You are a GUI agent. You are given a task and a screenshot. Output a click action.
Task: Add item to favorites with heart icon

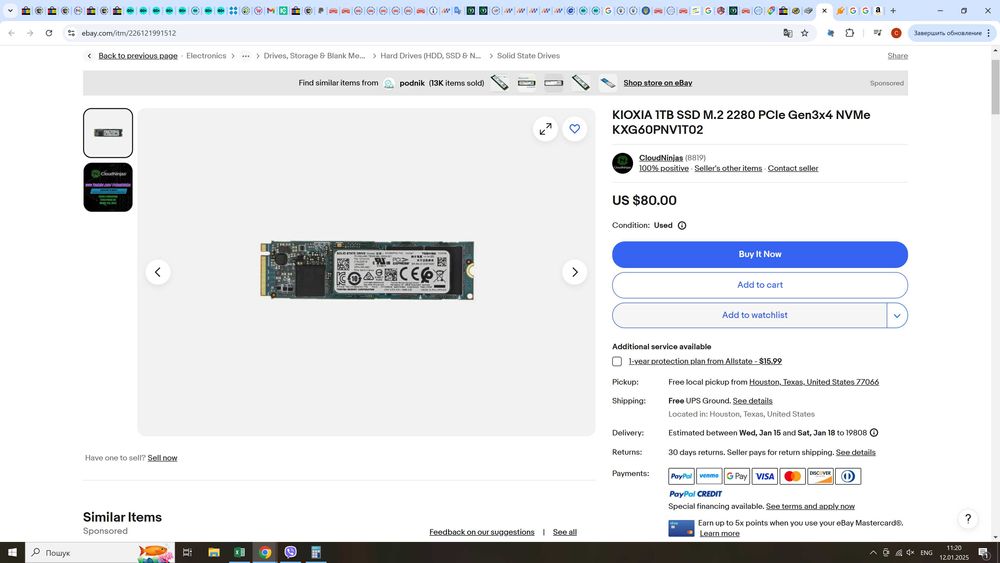pos(575,129)
